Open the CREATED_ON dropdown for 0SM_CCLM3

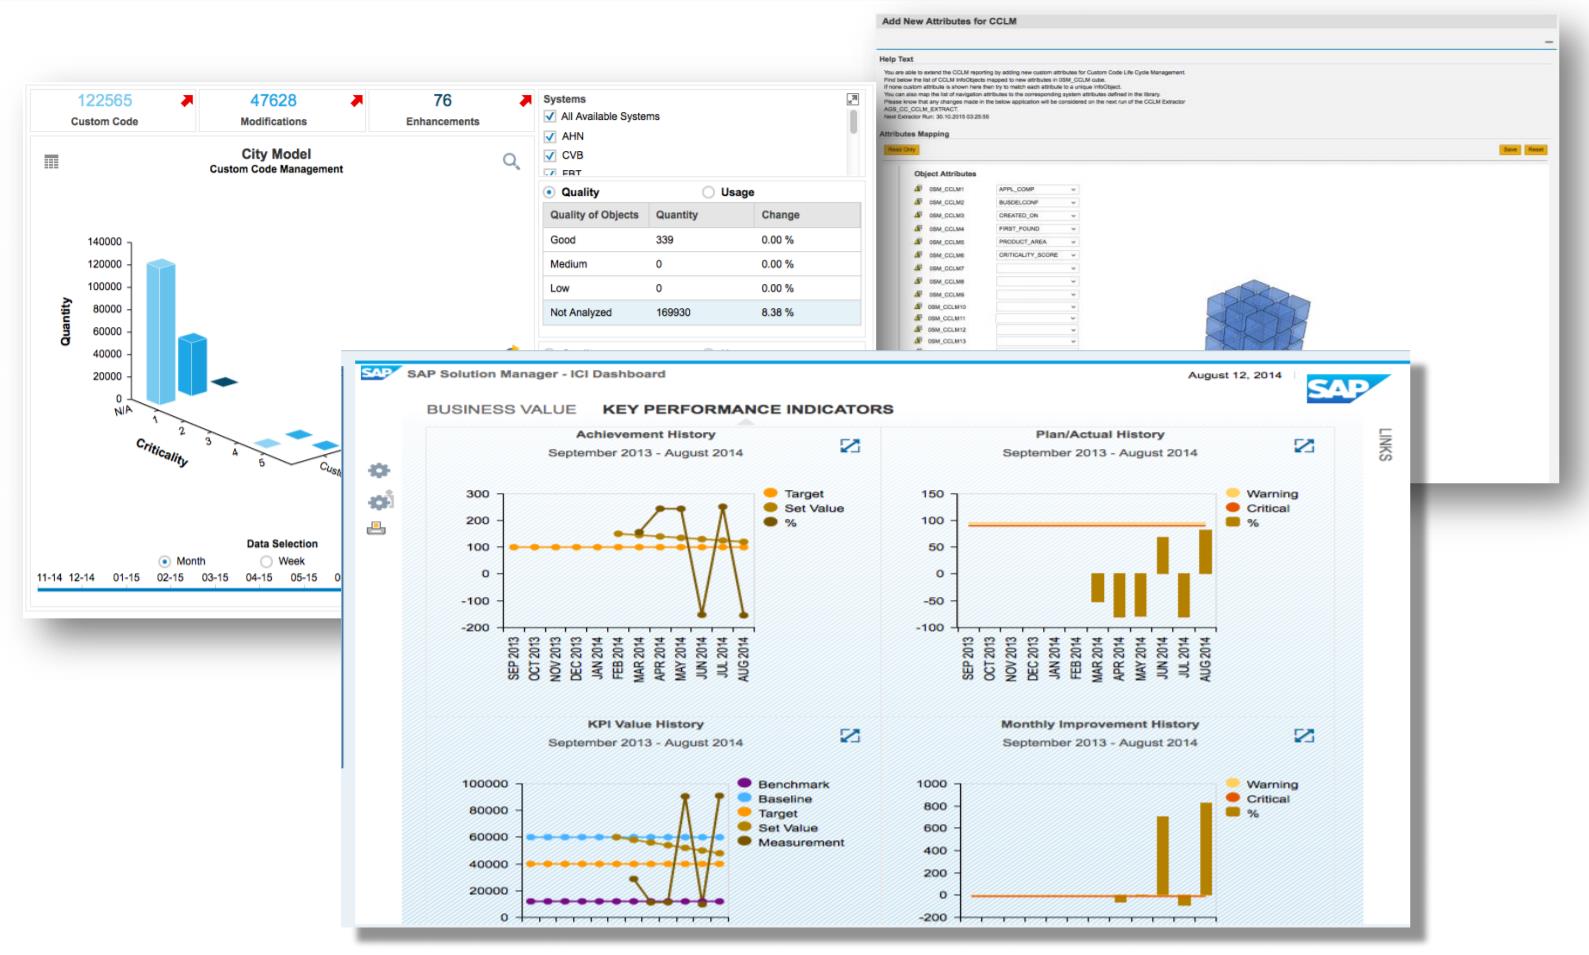pyautogui.click(x=1037, y=215)
